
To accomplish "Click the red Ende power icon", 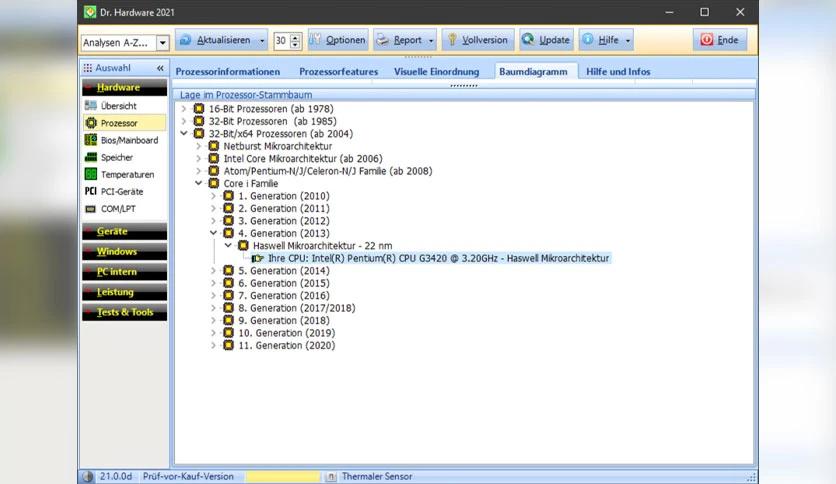I will pos(706,39).
